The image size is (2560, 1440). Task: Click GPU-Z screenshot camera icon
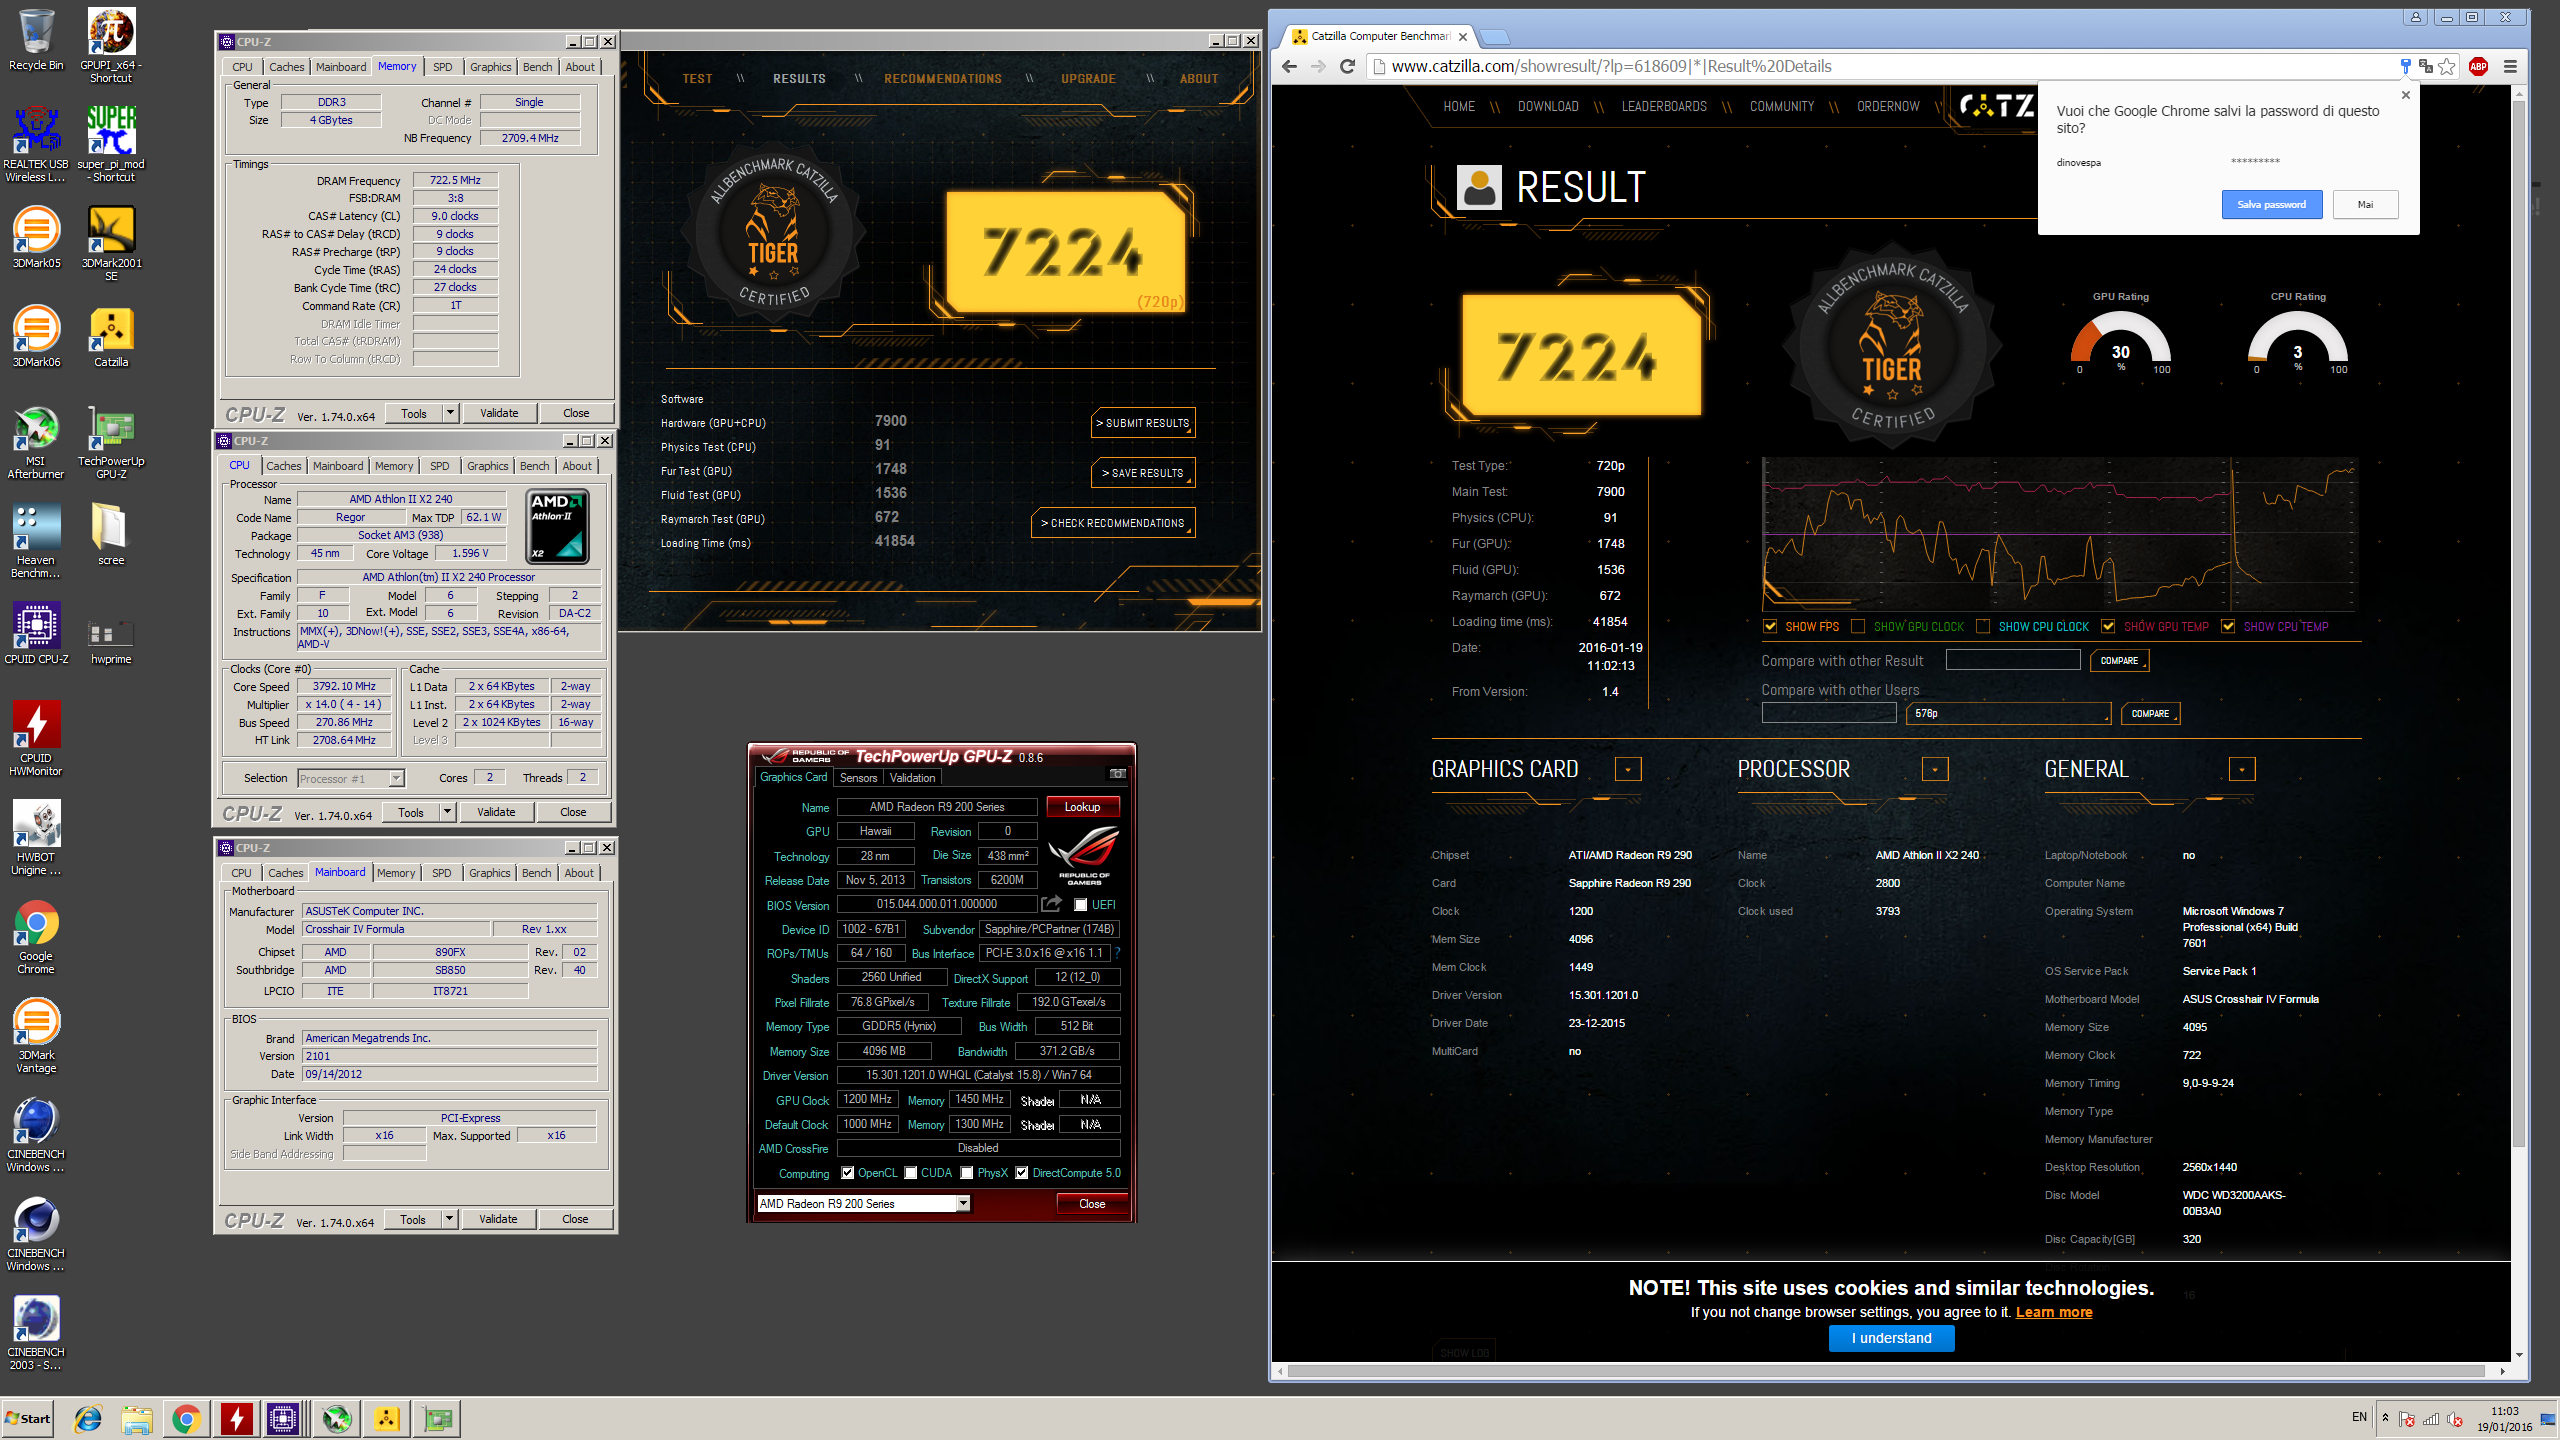[x=1118, y=774]
